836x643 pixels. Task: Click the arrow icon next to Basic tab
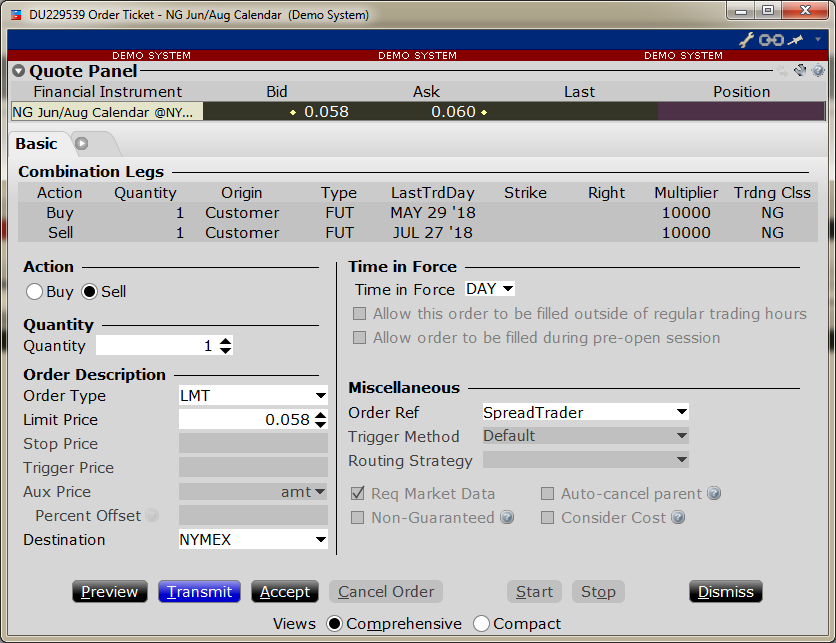click(82, 143)
